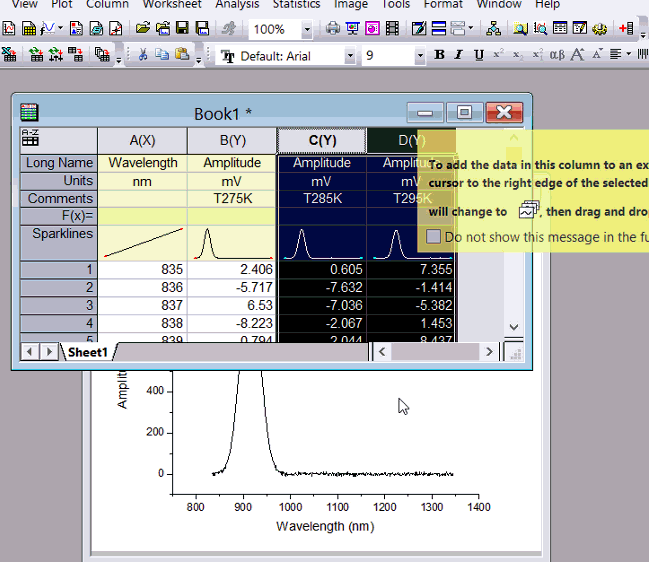Click the video builder film icon
The height and width of the screenshot is (566, 652).
(392, 29)
